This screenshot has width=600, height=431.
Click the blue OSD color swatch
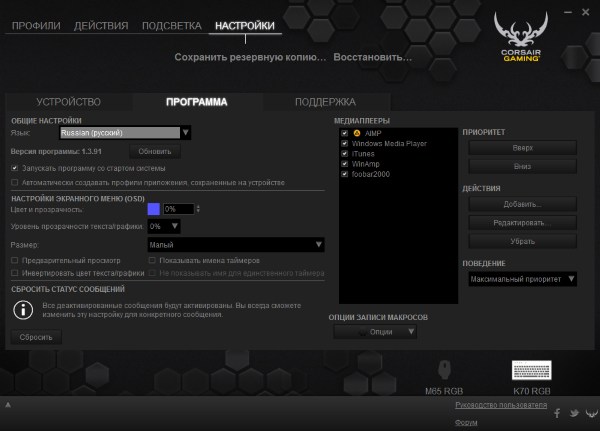pyautogui.click(x=153, y=209)
